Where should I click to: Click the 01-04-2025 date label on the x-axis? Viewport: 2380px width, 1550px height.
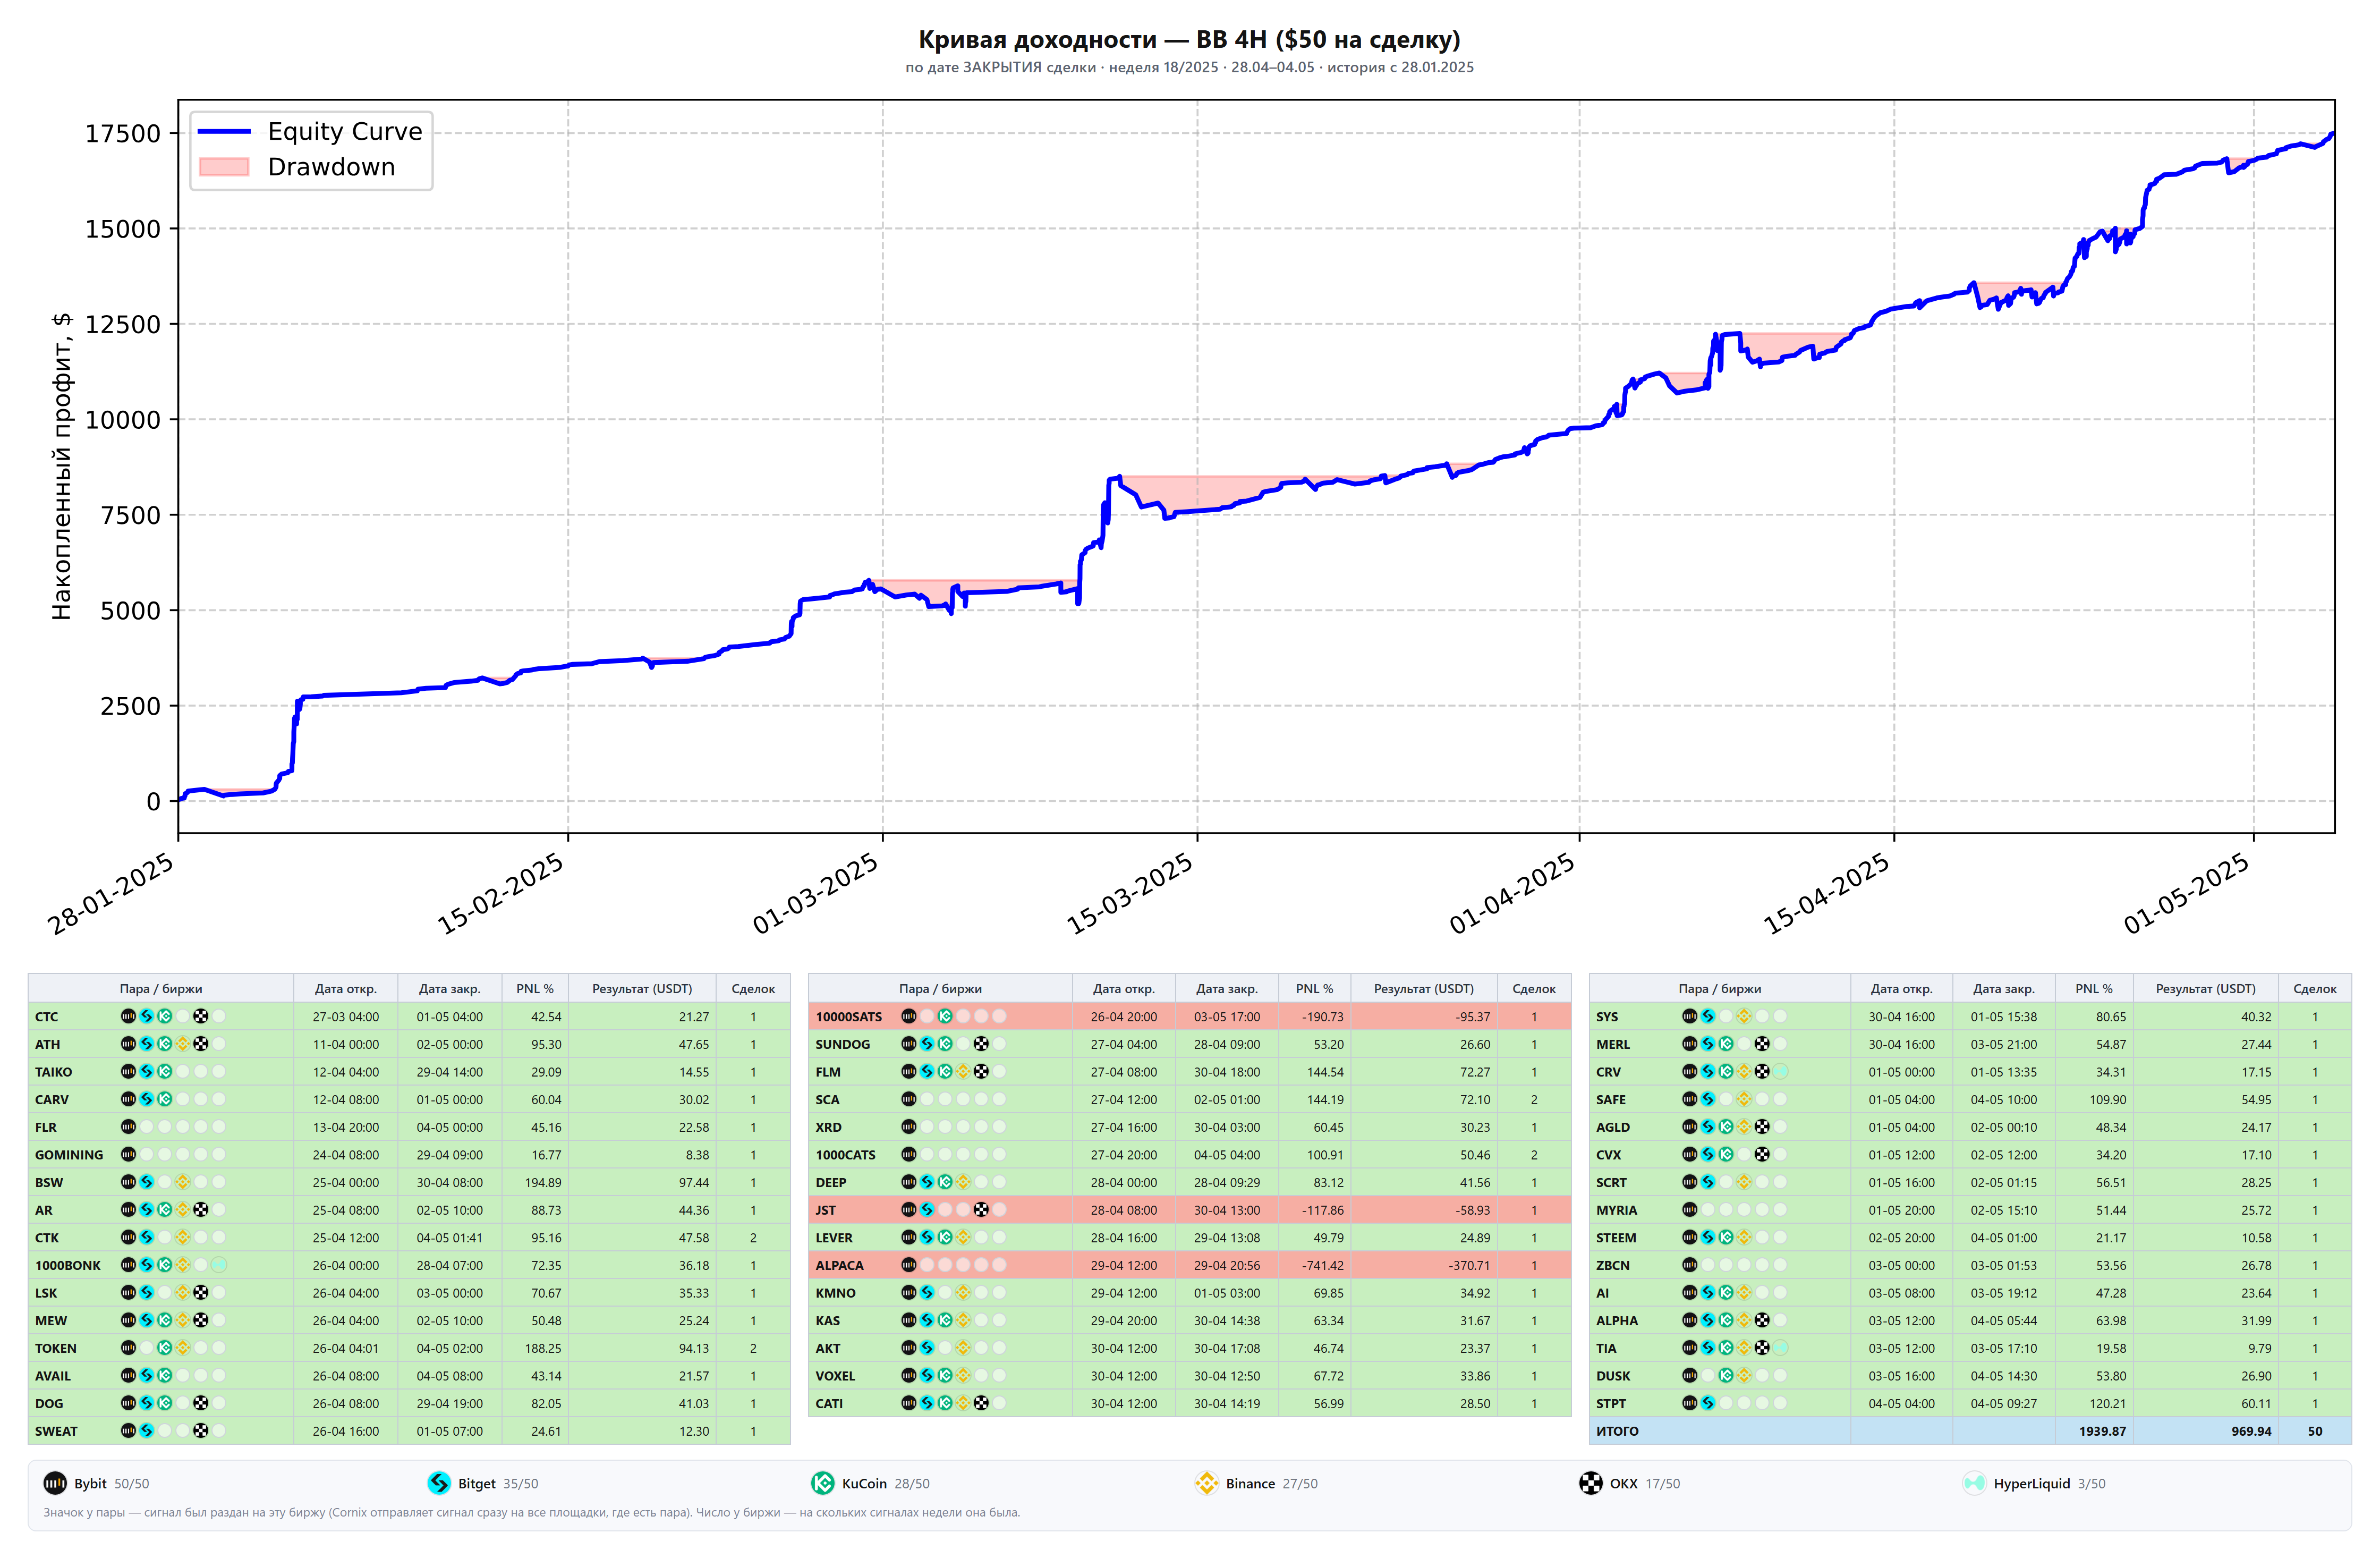coord(1513,893)
